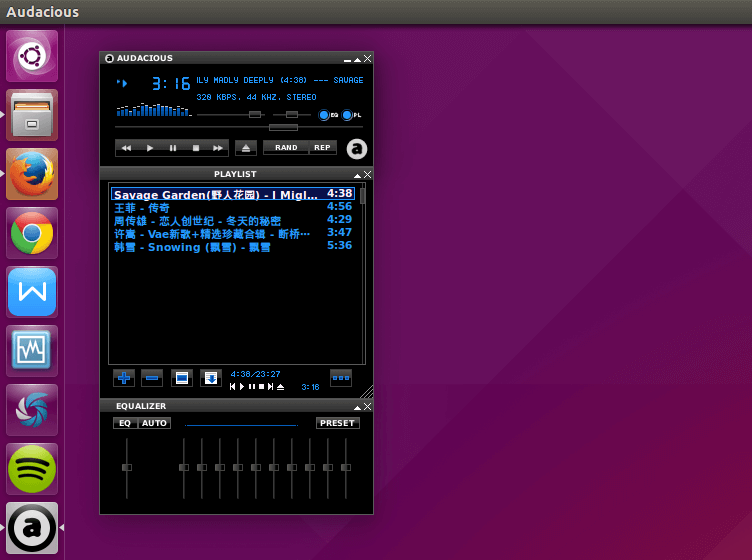The image size is (752, 560).
Task: Open the equalizer PRESET menu
Action: point(337,423)
